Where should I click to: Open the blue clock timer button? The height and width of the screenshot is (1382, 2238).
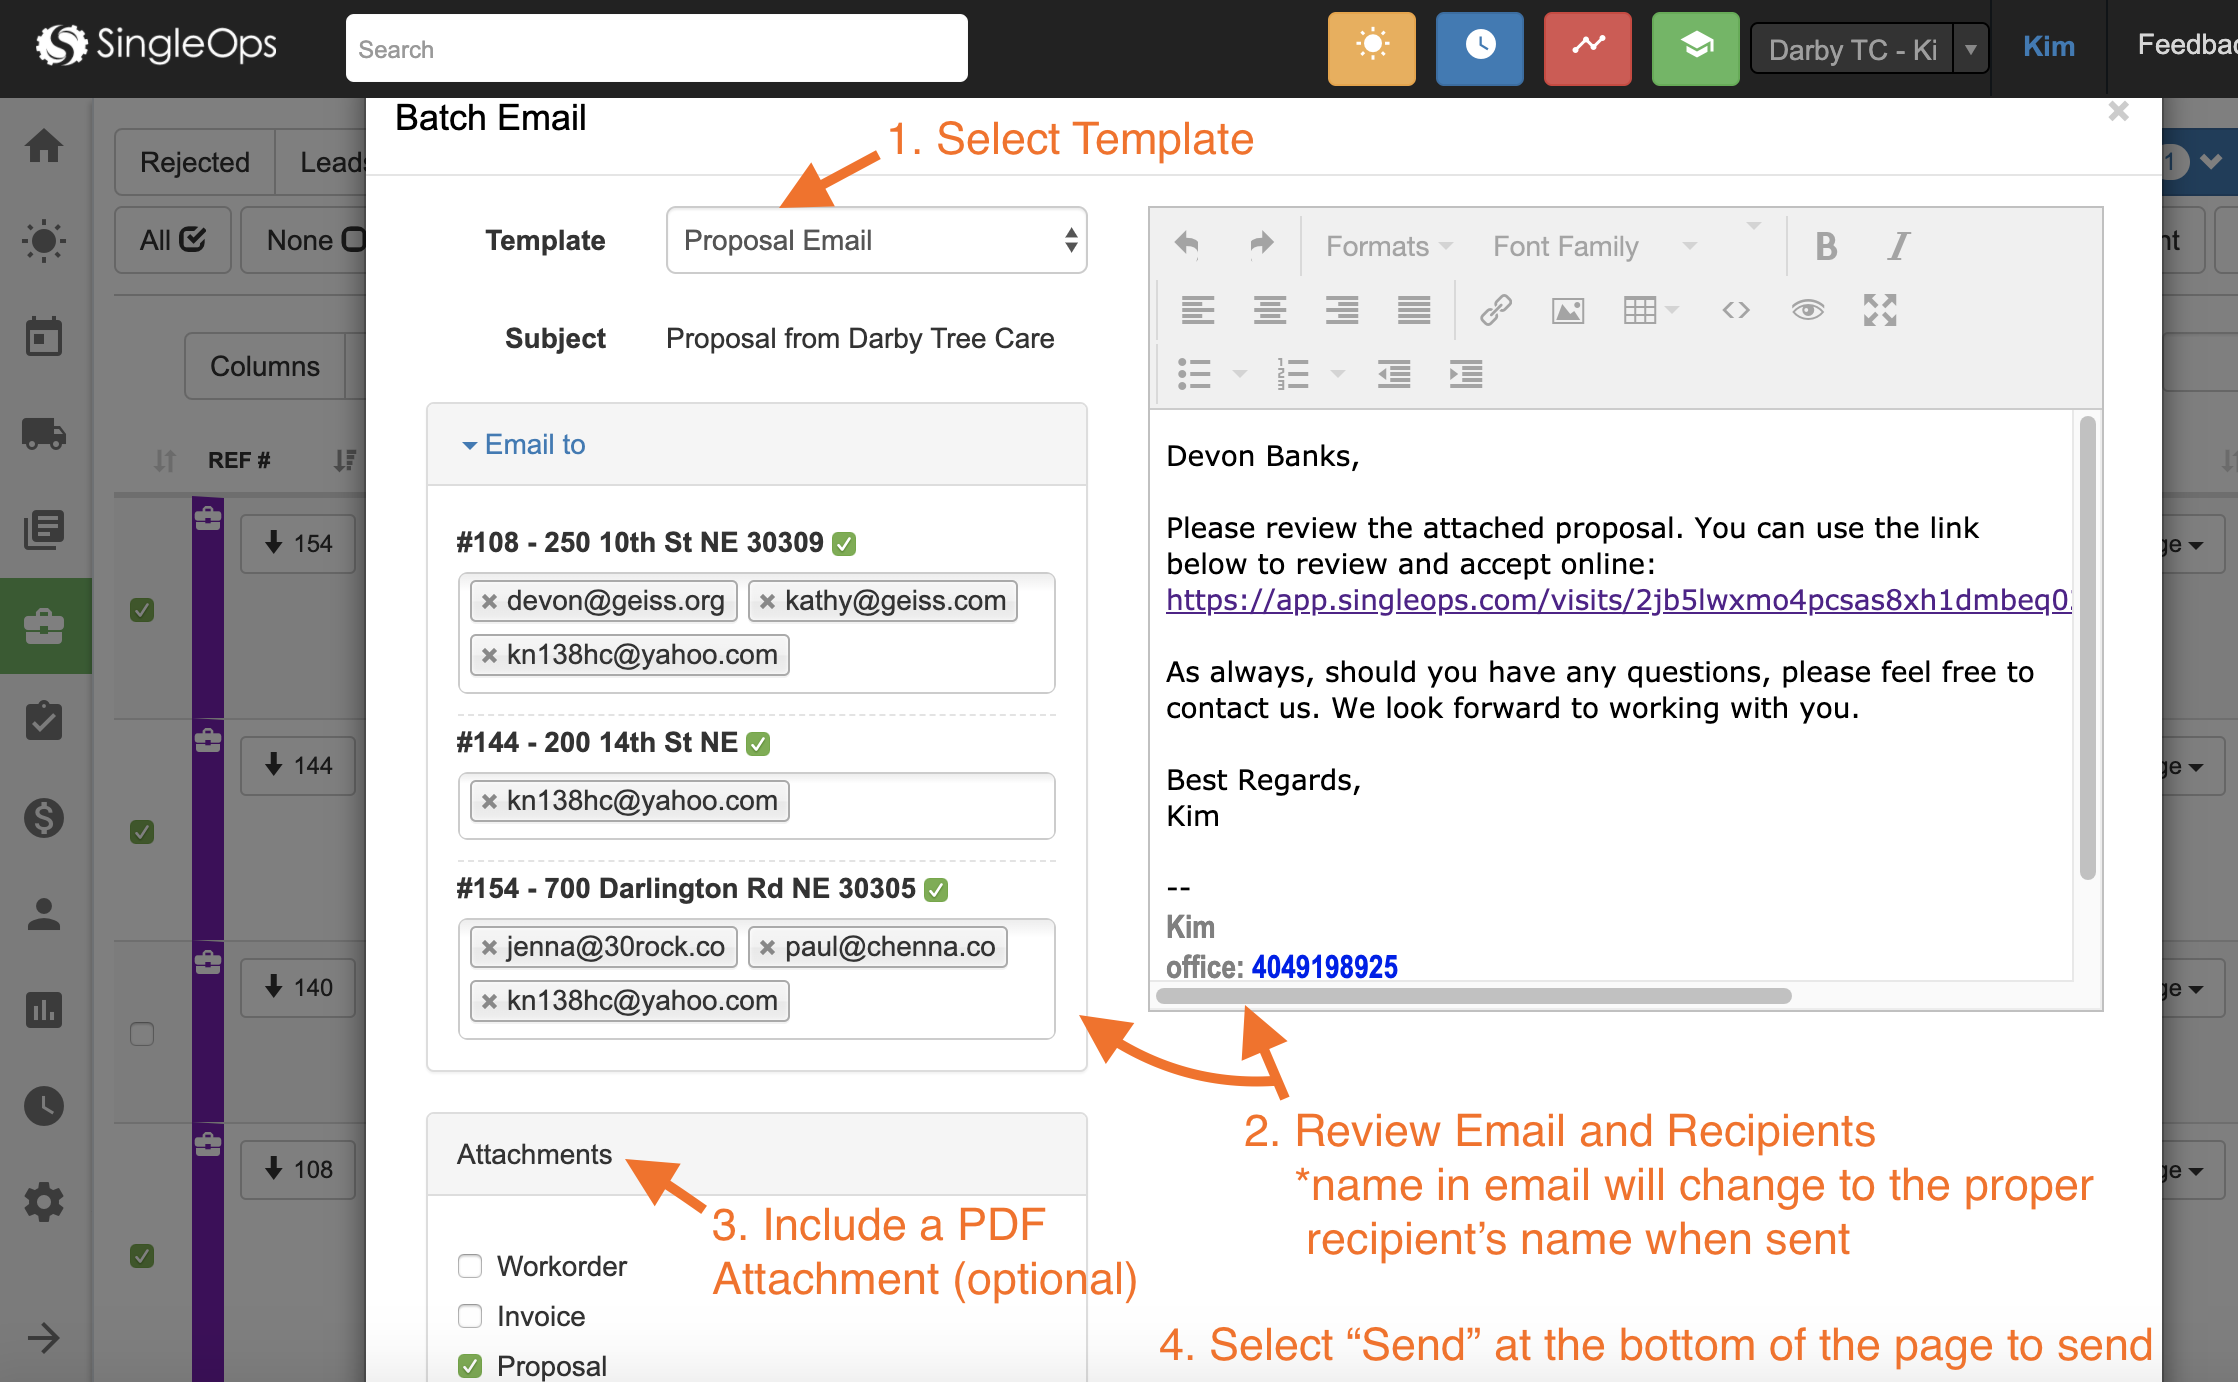[1479, 48]
